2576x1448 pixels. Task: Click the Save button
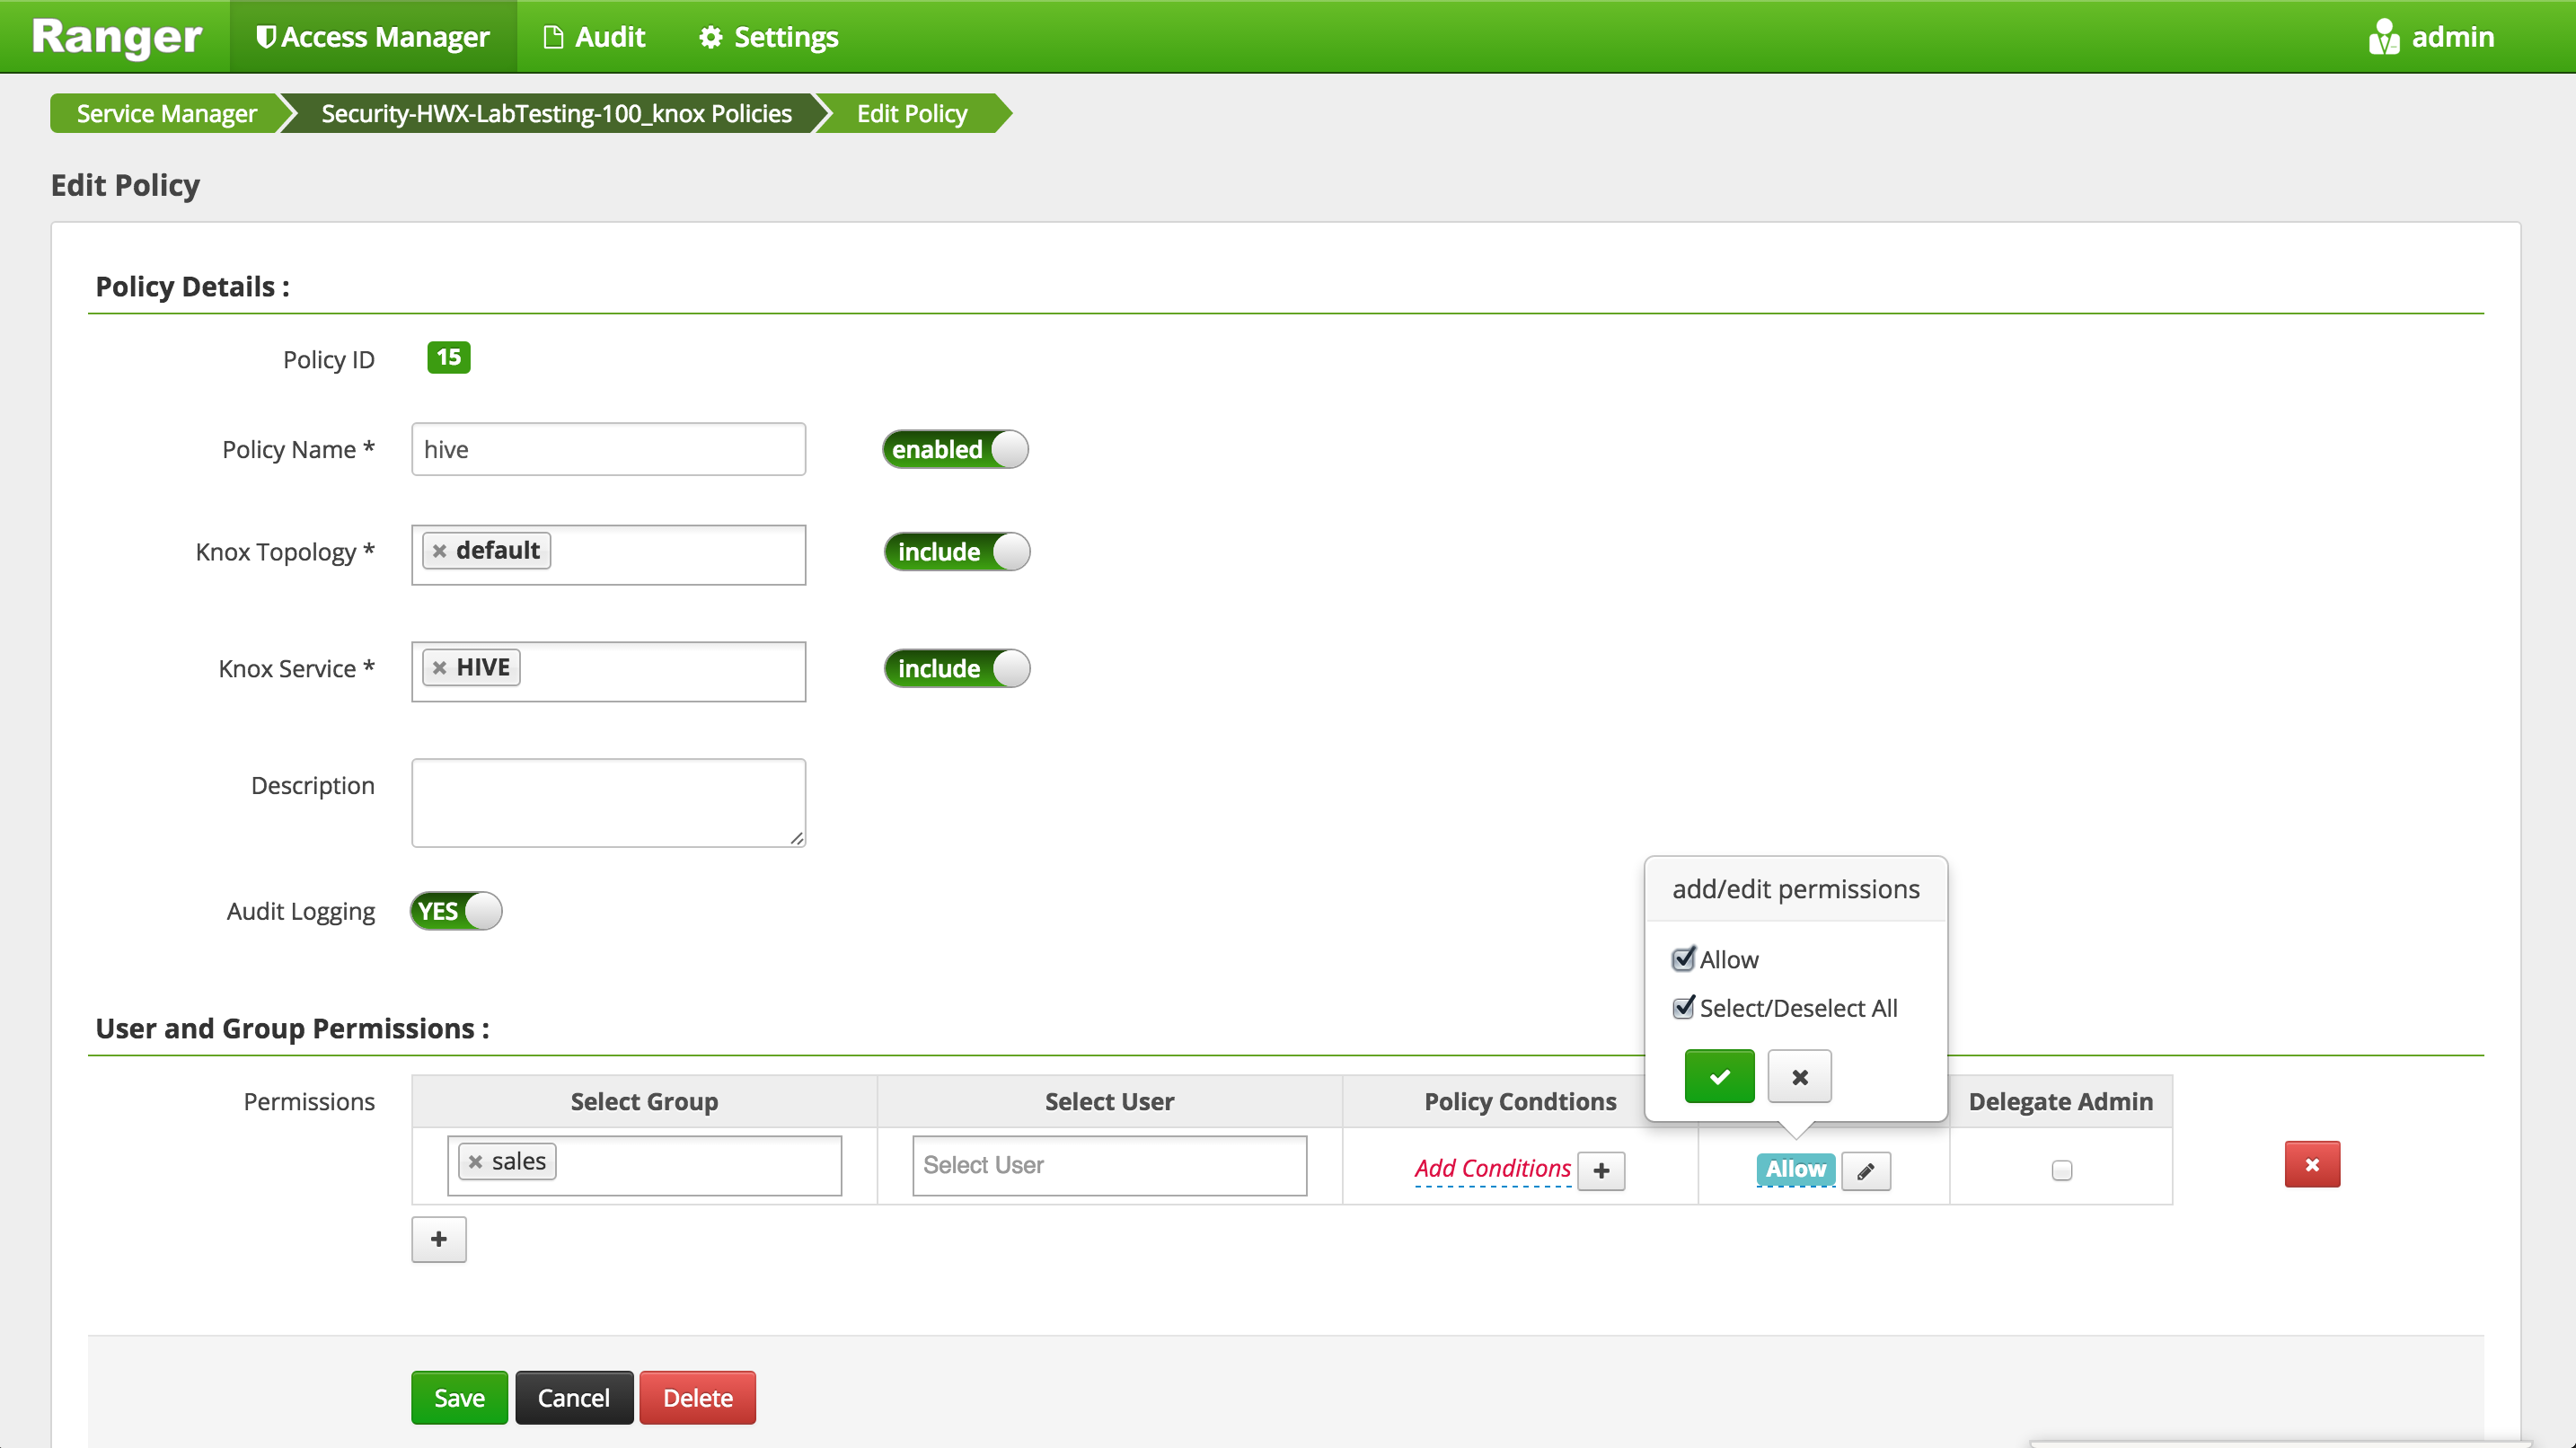(x=458, y=1397)
